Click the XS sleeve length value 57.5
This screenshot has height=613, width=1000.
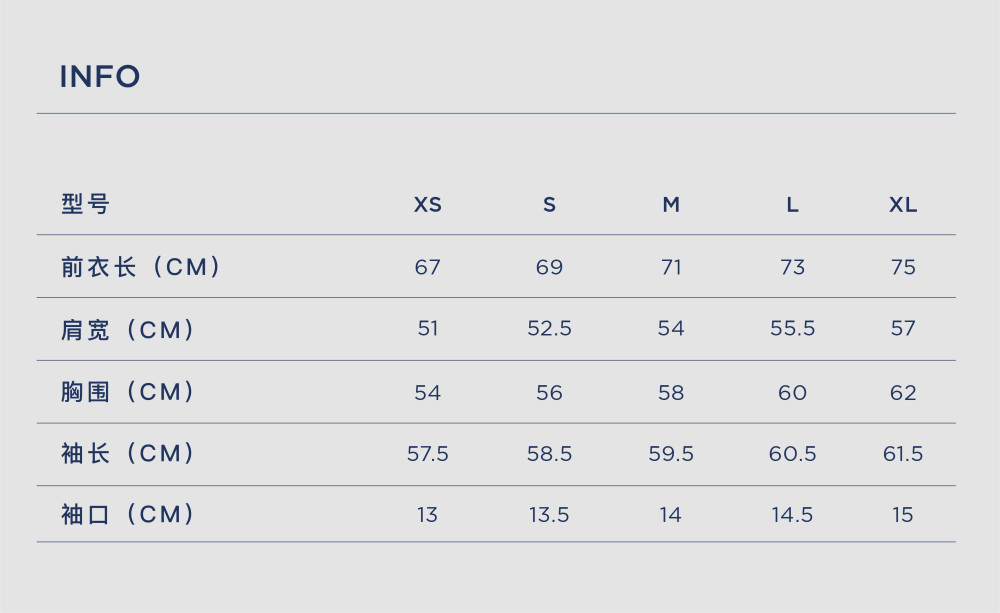tap(427, 454)
